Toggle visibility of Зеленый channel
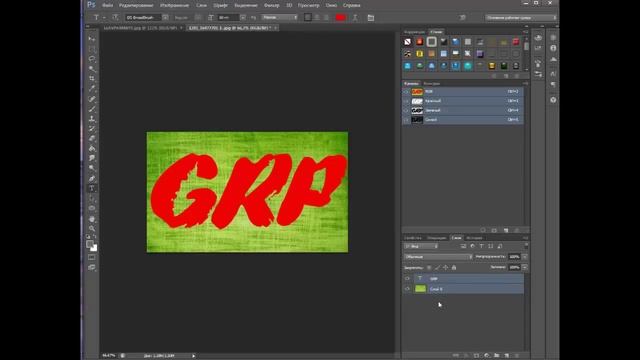Screen dimensions: 640x360 click(x=406, y=110)
